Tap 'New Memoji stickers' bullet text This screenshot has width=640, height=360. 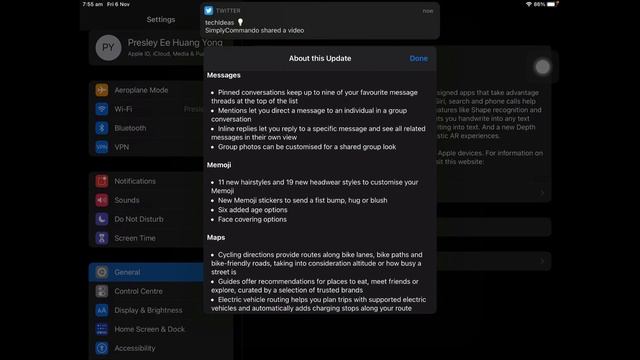(x=302, y=200)
